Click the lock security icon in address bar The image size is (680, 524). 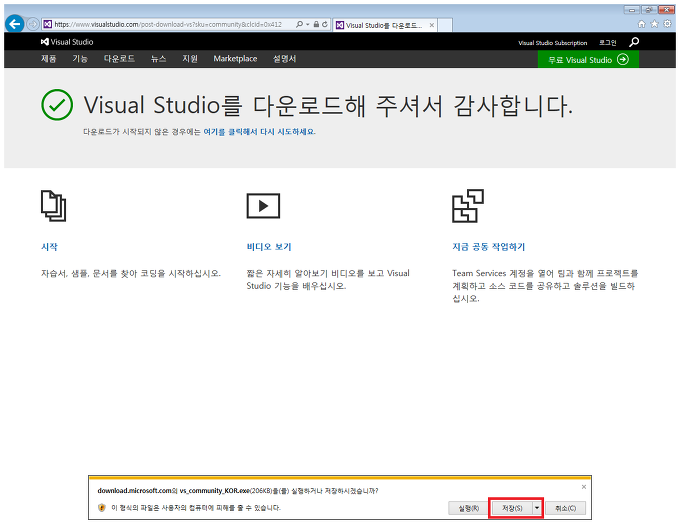tap(316, 24)
